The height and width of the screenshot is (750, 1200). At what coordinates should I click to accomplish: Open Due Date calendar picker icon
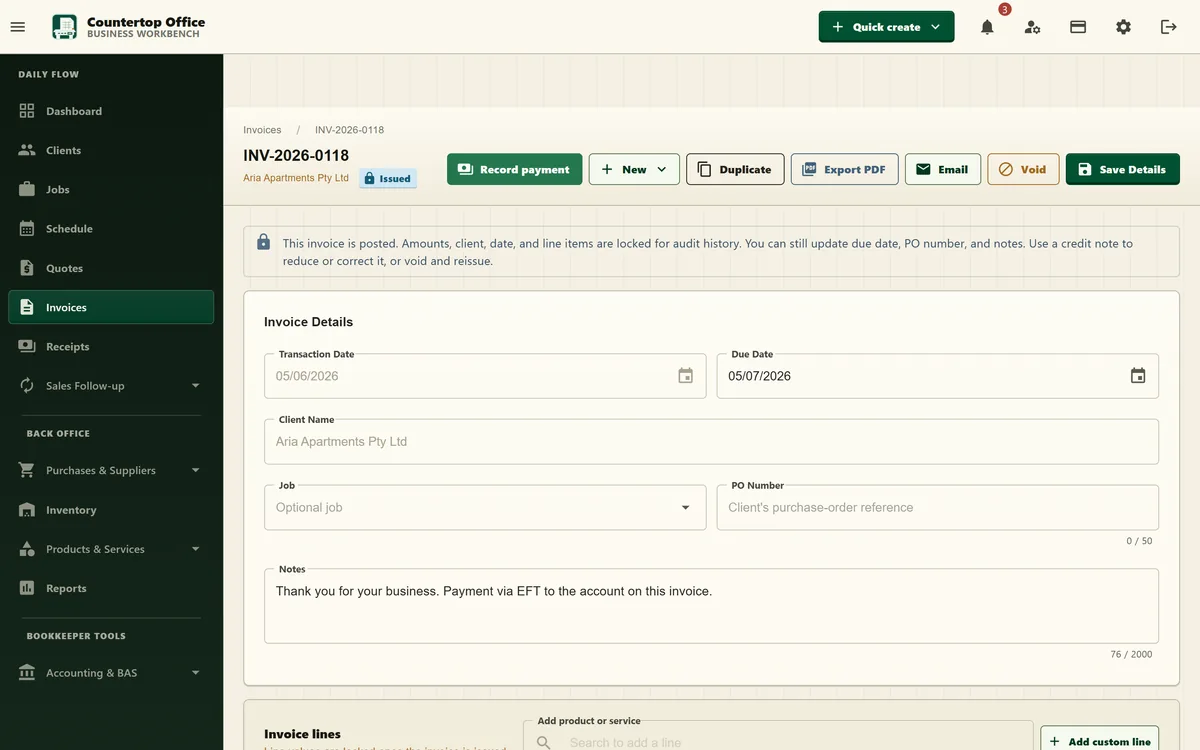(x=1138, y=376)
